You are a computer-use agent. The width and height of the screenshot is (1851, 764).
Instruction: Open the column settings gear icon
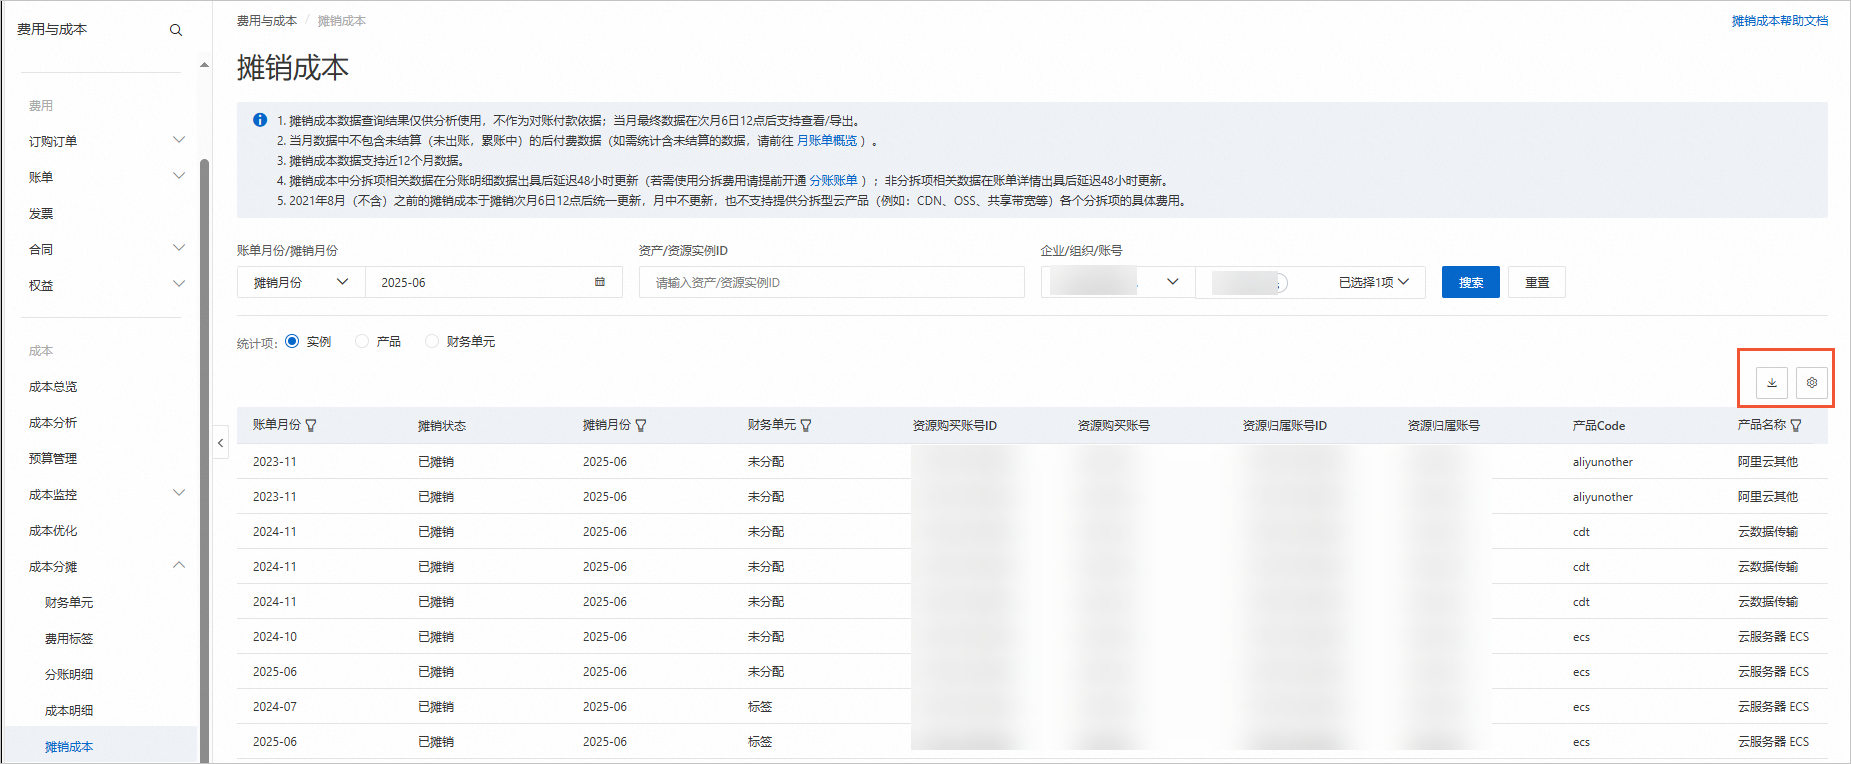coord(1812,383)
